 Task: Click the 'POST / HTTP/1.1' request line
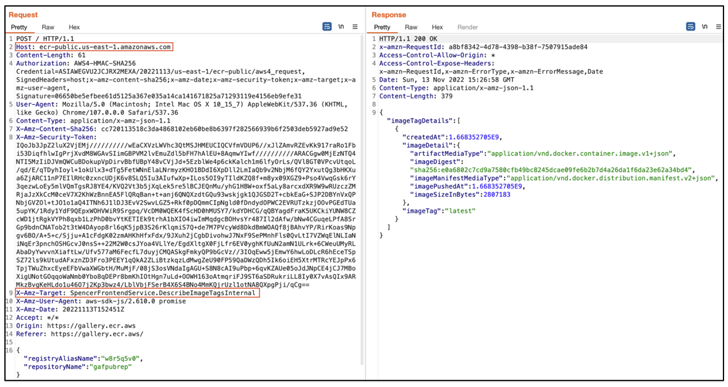coord(45,39)
